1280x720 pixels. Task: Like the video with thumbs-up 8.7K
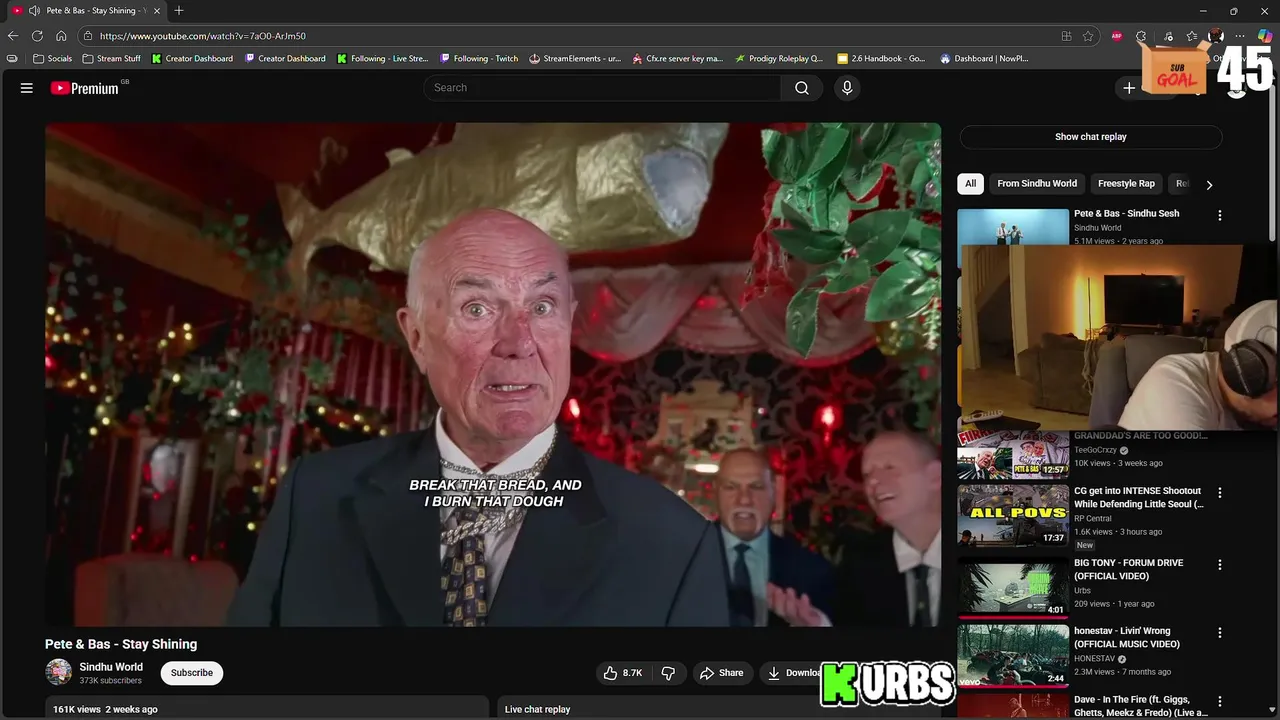pyautogui.click(x=622, y=673)
